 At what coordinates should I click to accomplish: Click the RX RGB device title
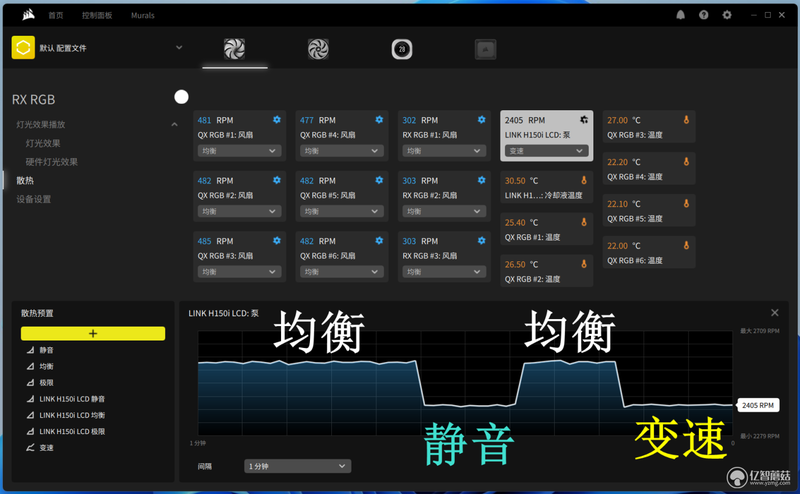pos(34,100)
